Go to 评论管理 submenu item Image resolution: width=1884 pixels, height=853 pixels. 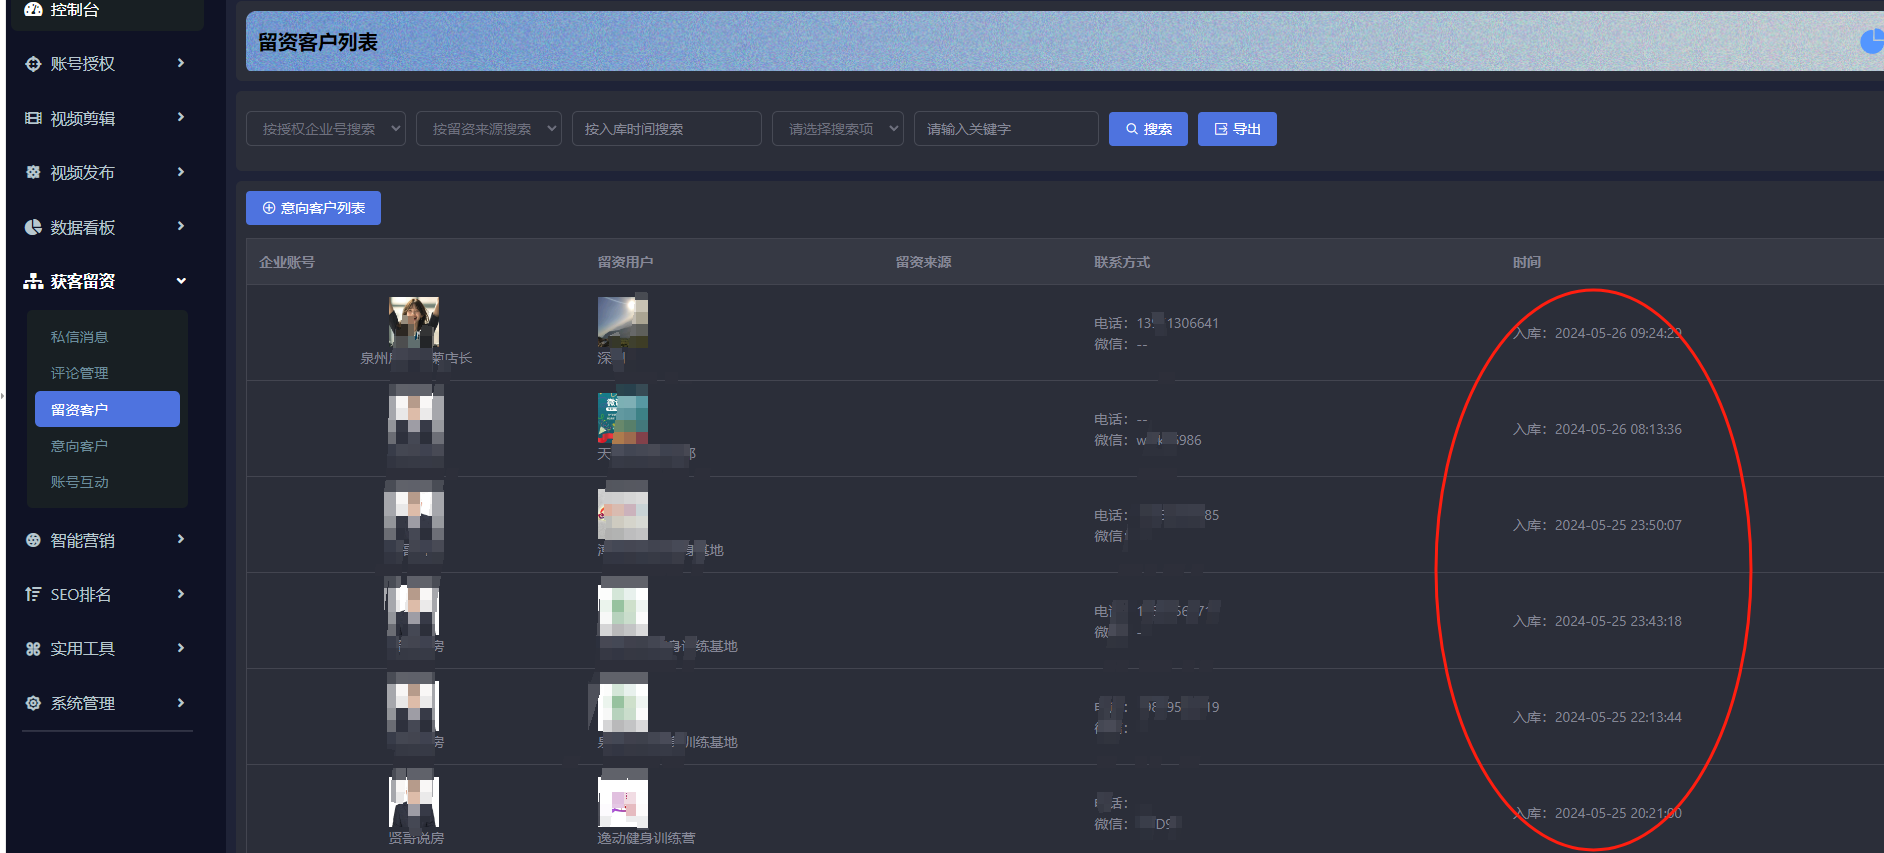tap(80, 373)
